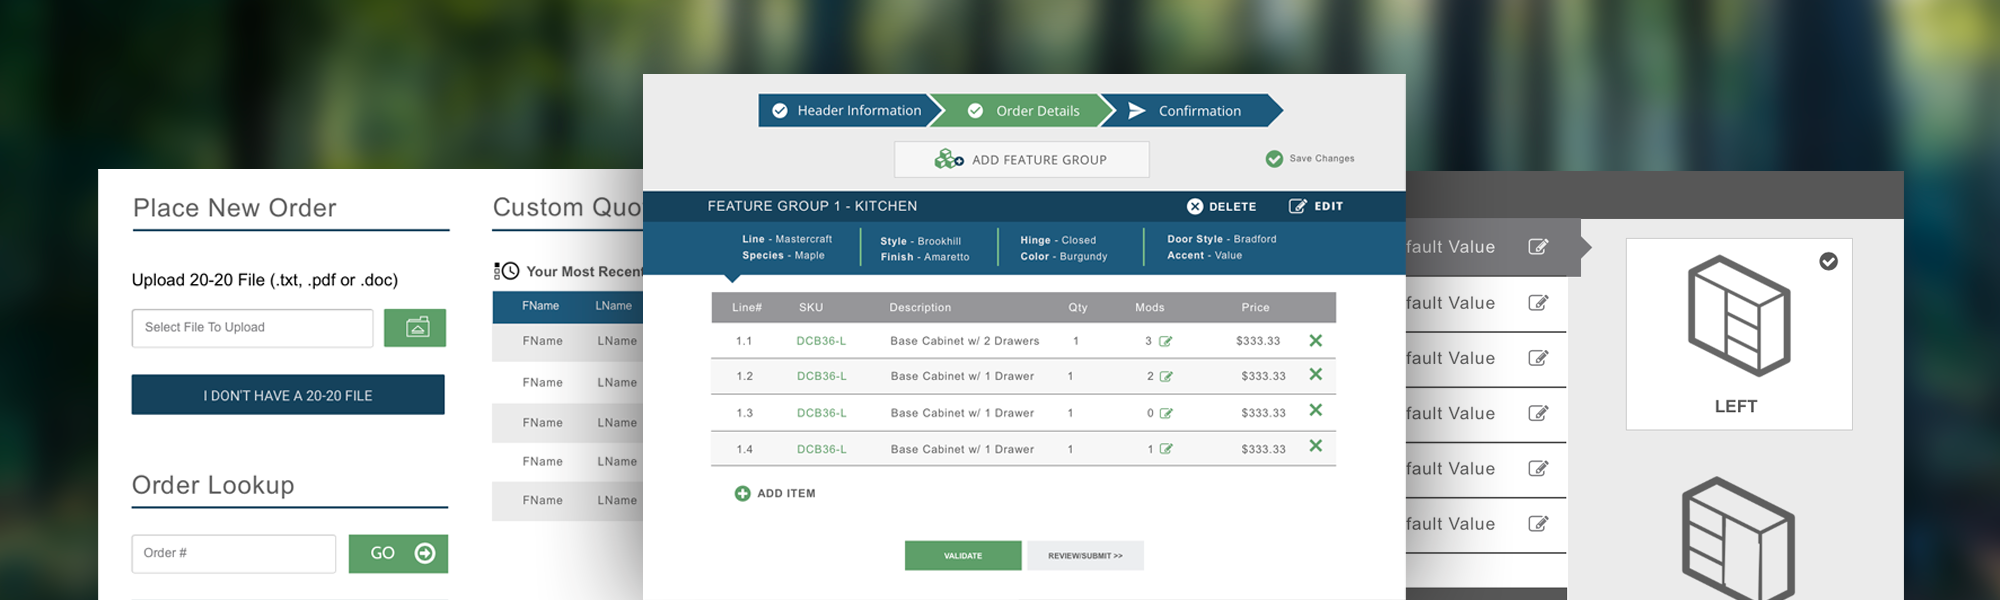The image size is (2000, 600).
Task: Go to the Order Details step
Action: pyautogui.click(x=1024, y=111)
